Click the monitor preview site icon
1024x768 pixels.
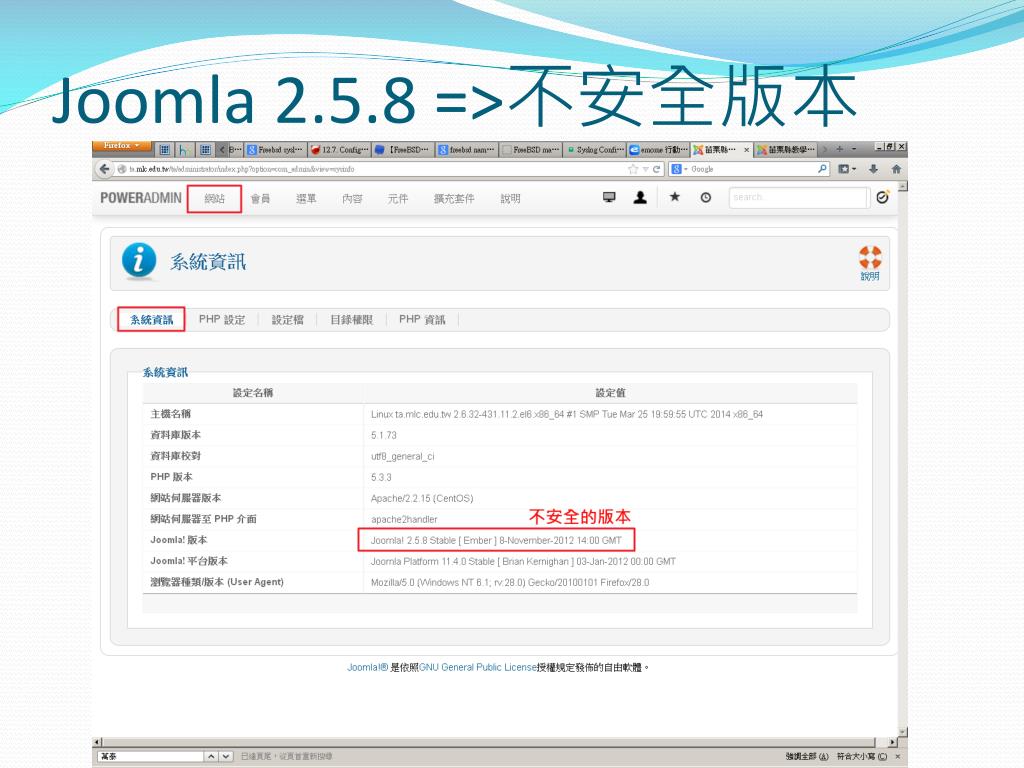tap(609, 197)
